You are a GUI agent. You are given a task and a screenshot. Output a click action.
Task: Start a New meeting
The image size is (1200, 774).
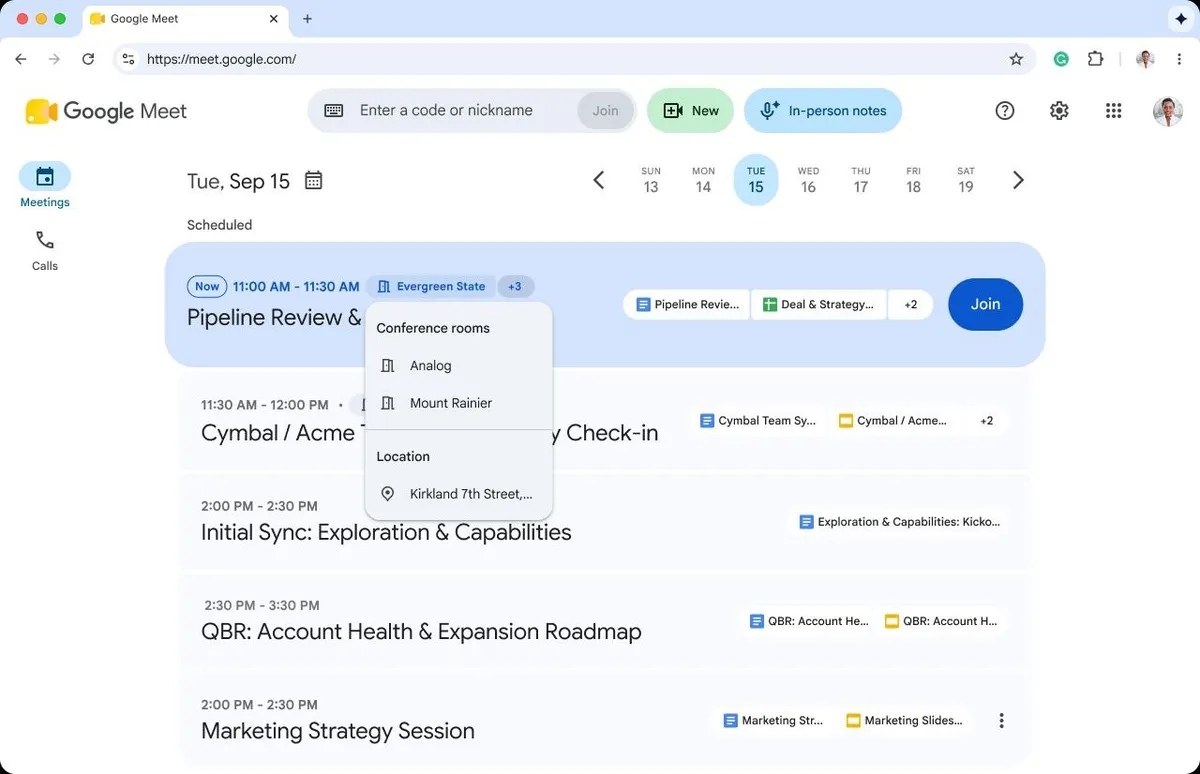[x=690, y=111]
